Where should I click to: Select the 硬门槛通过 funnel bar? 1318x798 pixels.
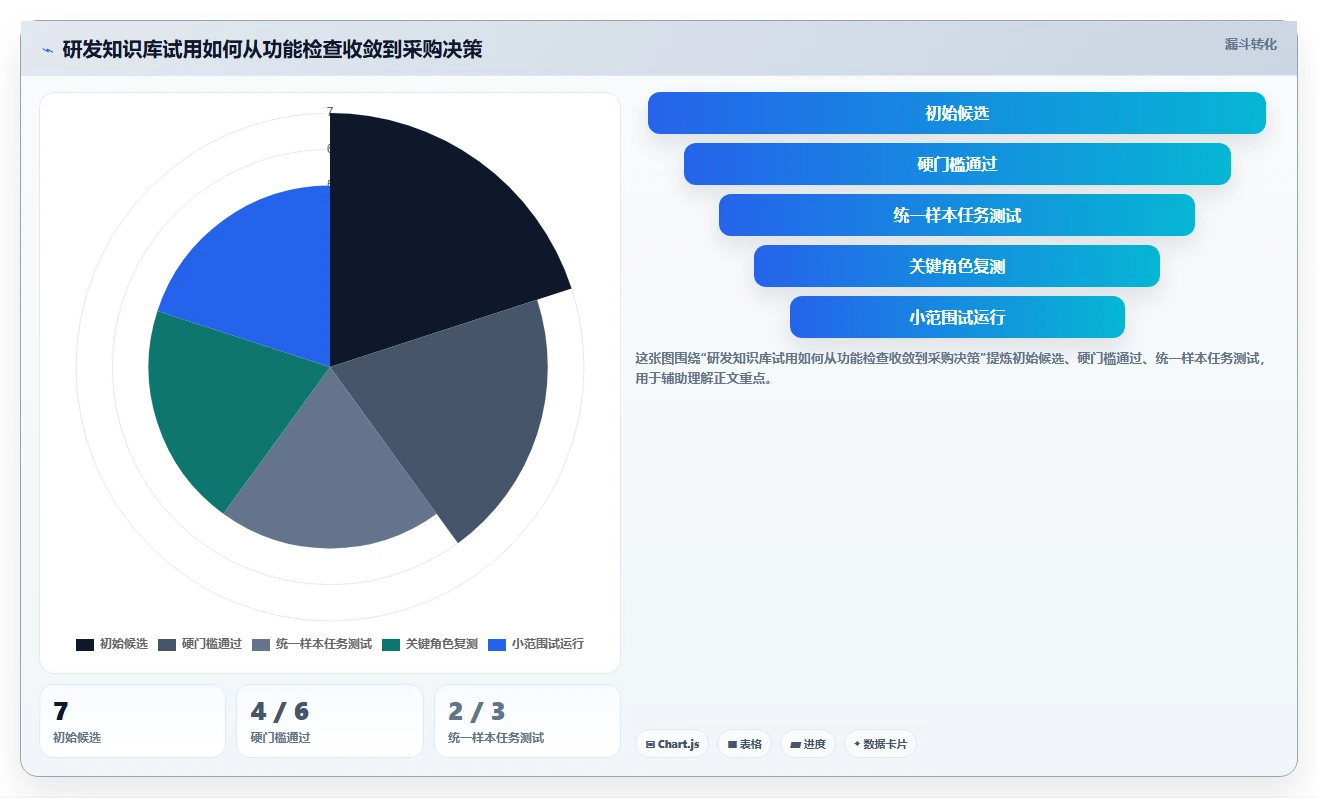coord(956,164)
